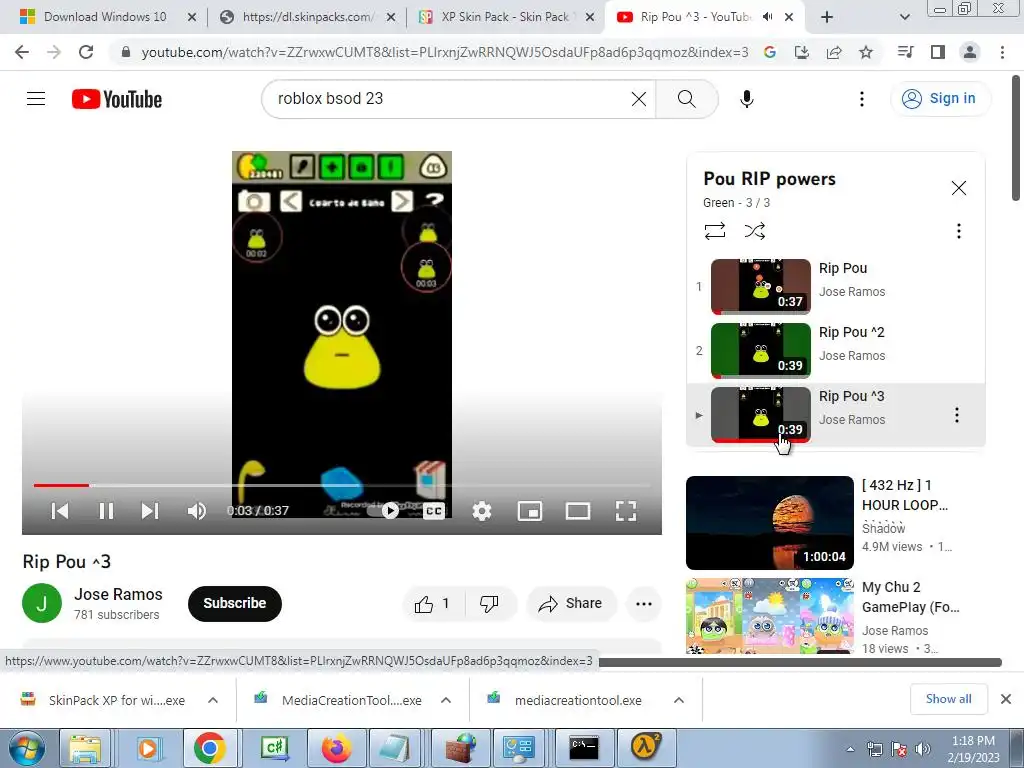Viewport: 1024px width, 768px height.
Task: Close the Pou RIP powers playlist panel
Action: 959,188
